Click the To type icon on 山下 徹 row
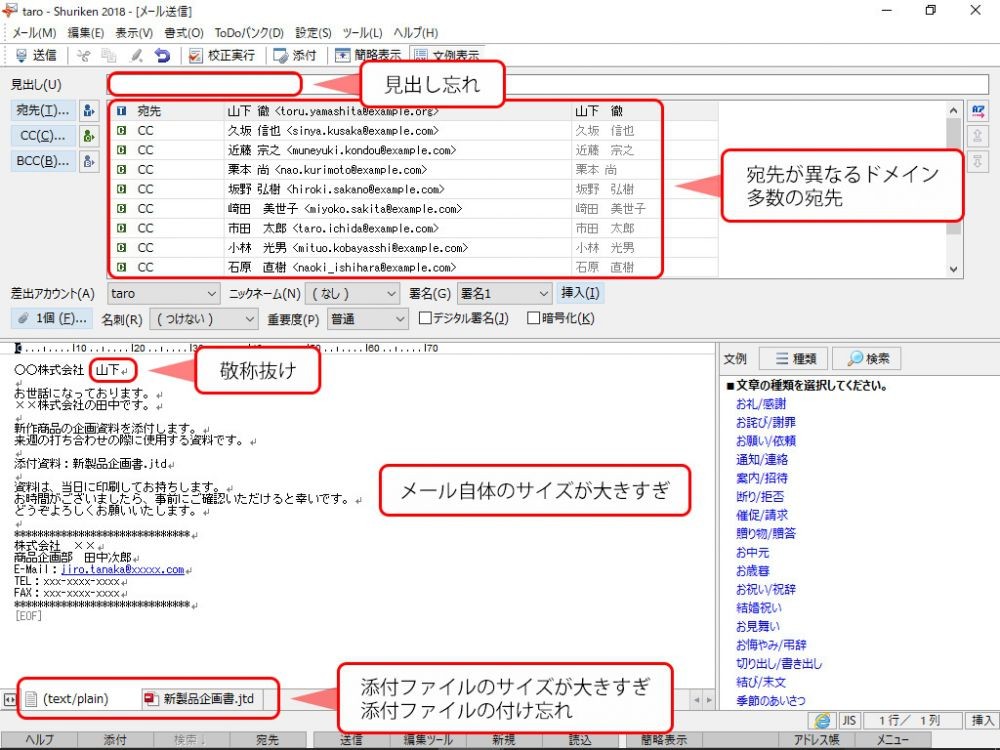Screen dimensions: 1000x750 pos(122,111)
